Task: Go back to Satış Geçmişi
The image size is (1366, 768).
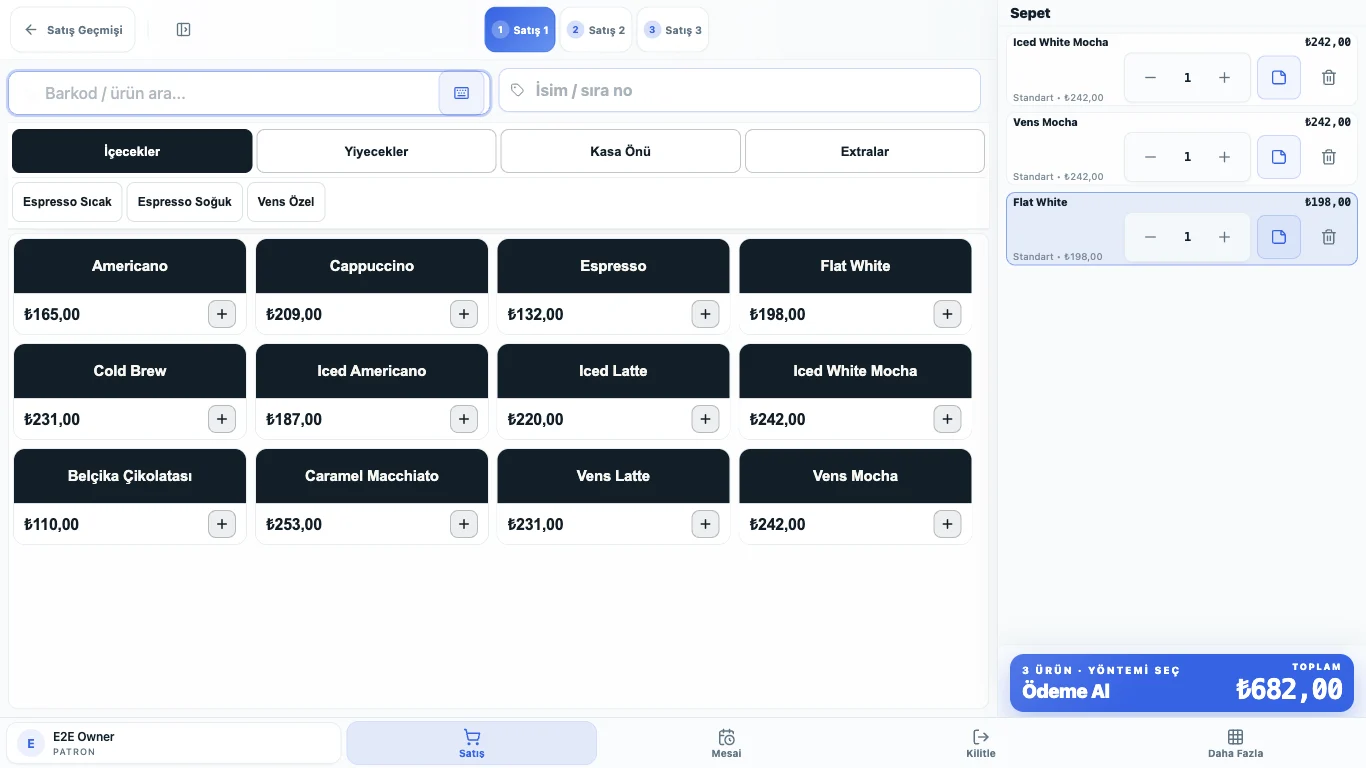Action: point(73,30)
